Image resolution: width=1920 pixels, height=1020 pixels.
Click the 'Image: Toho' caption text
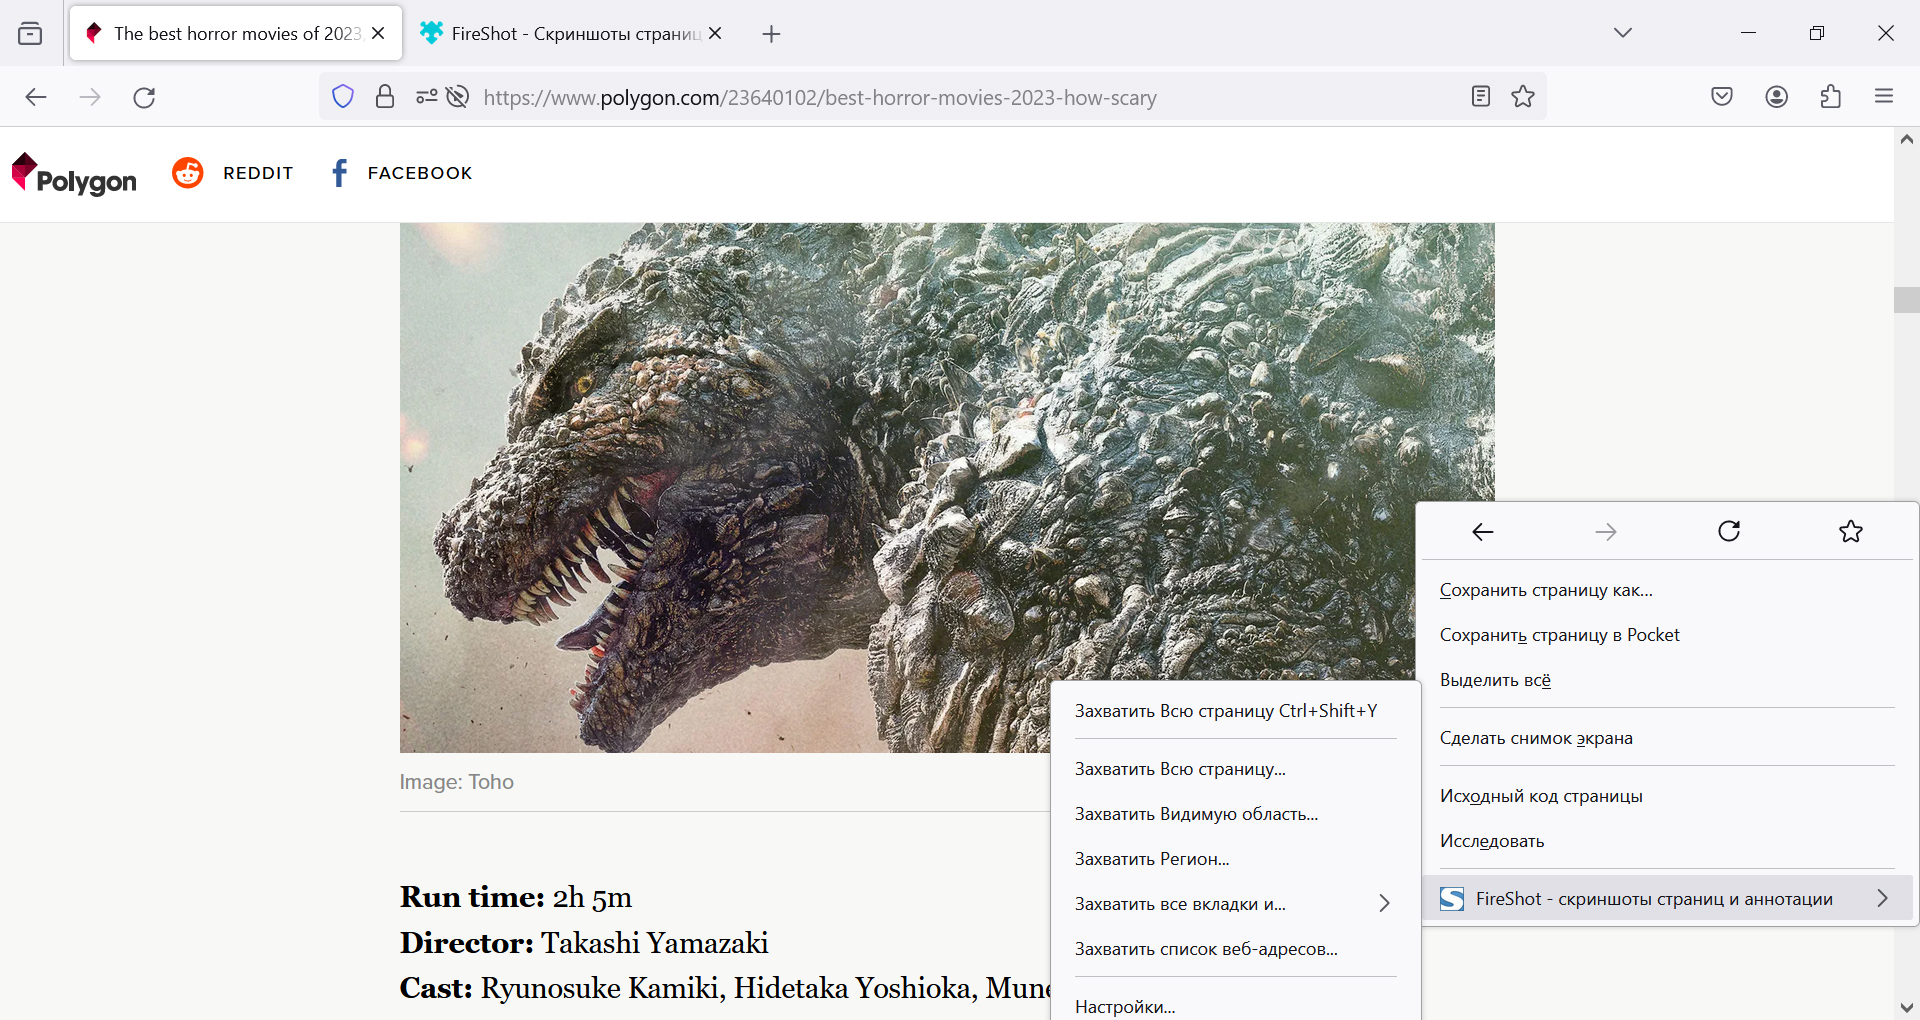[x=456, y=782]
